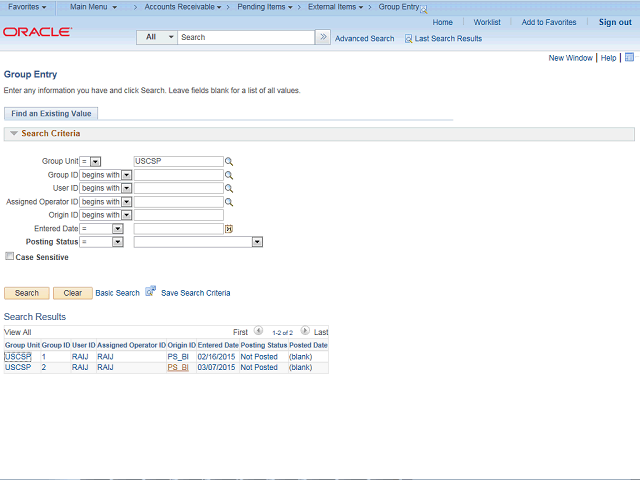Click the Clear button
The height and width of the screenshot is (480, 640).
(x=73, y=293)
